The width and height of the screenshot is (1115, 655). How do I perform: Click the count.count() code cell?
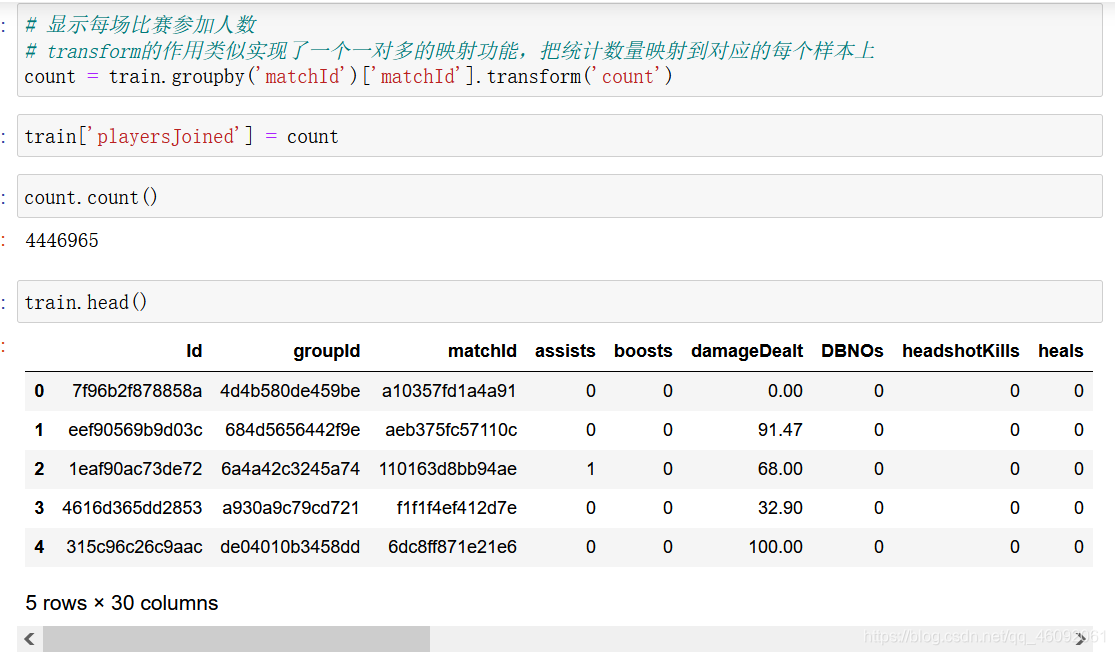coord(560,197)
